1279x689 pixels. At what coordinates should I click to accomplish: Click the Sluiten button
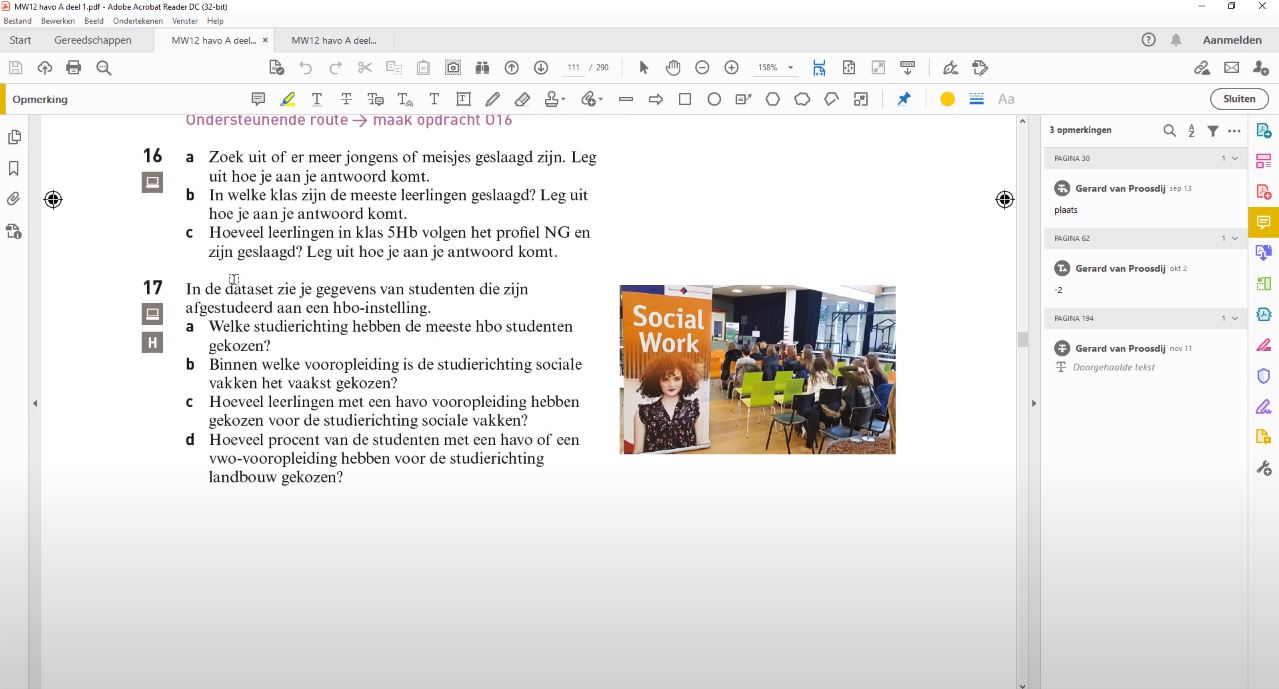coord(1239,99)
